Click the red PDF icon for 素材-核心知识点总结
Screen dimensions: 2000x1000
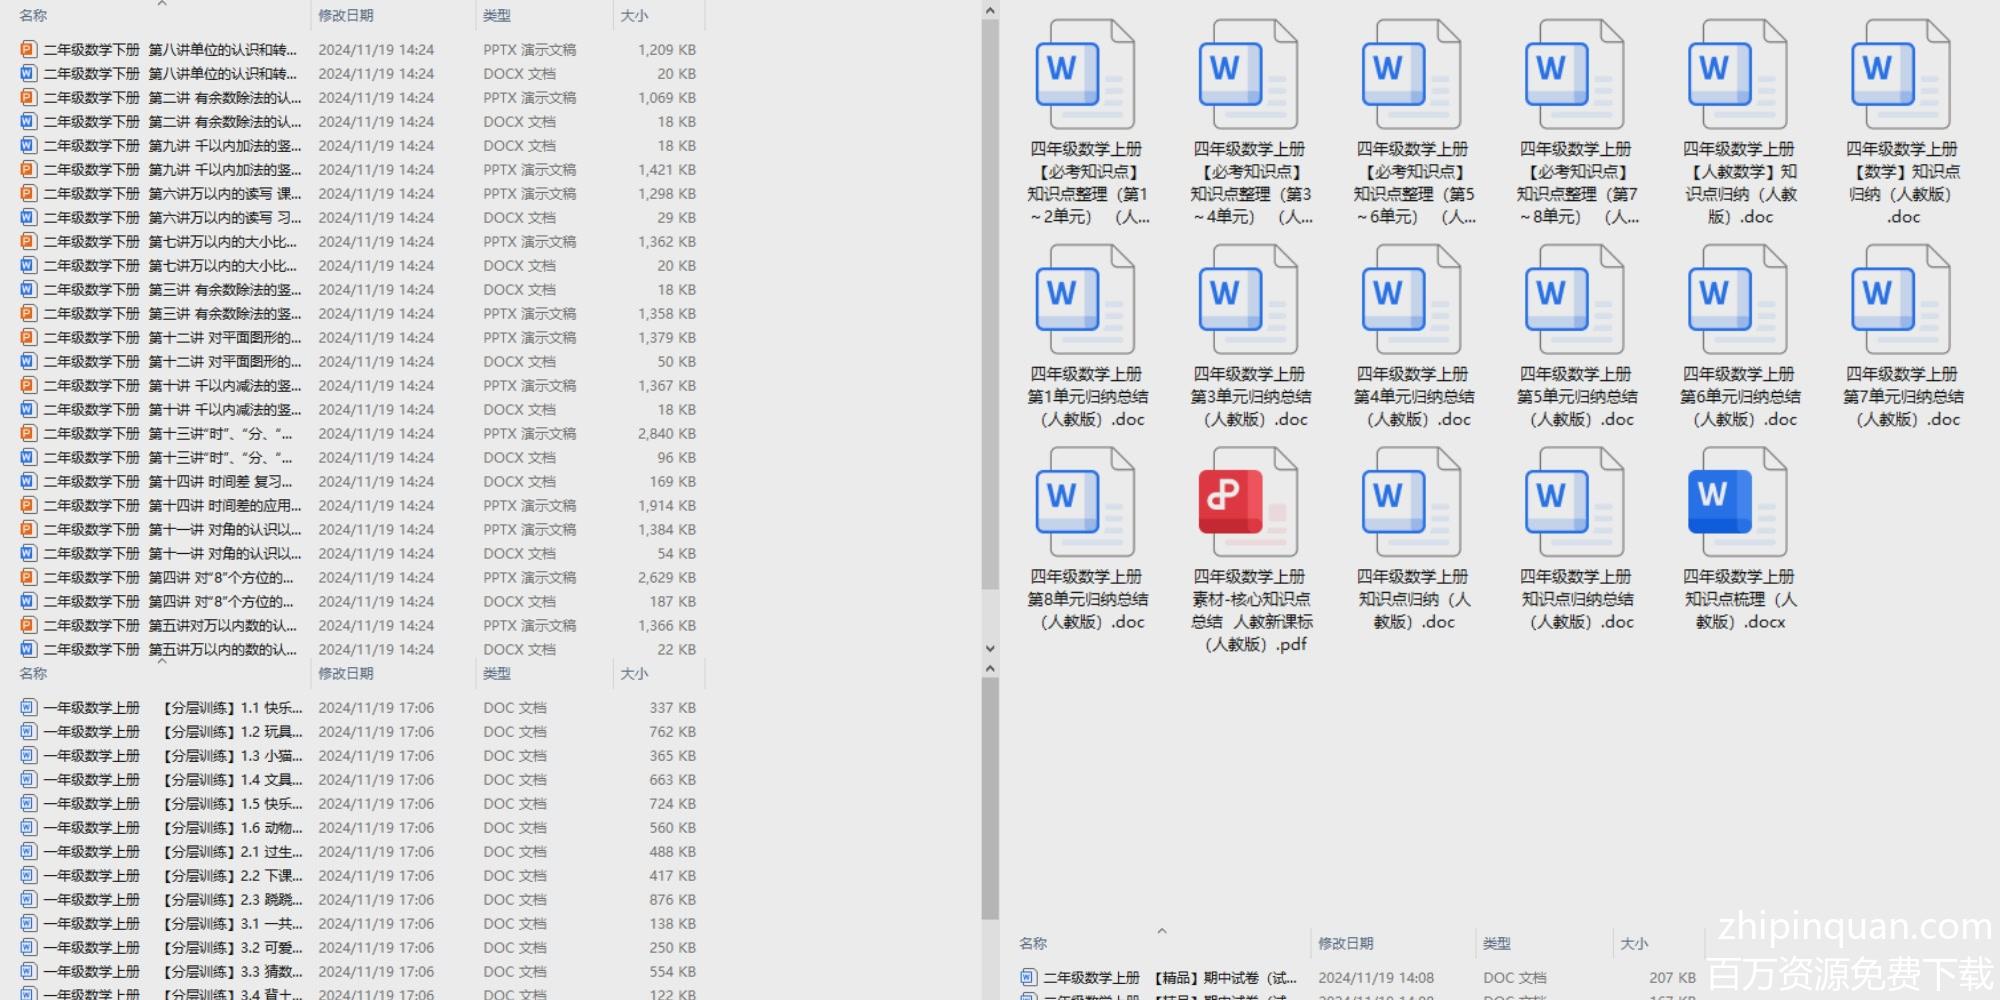[x=1248, y=502]
